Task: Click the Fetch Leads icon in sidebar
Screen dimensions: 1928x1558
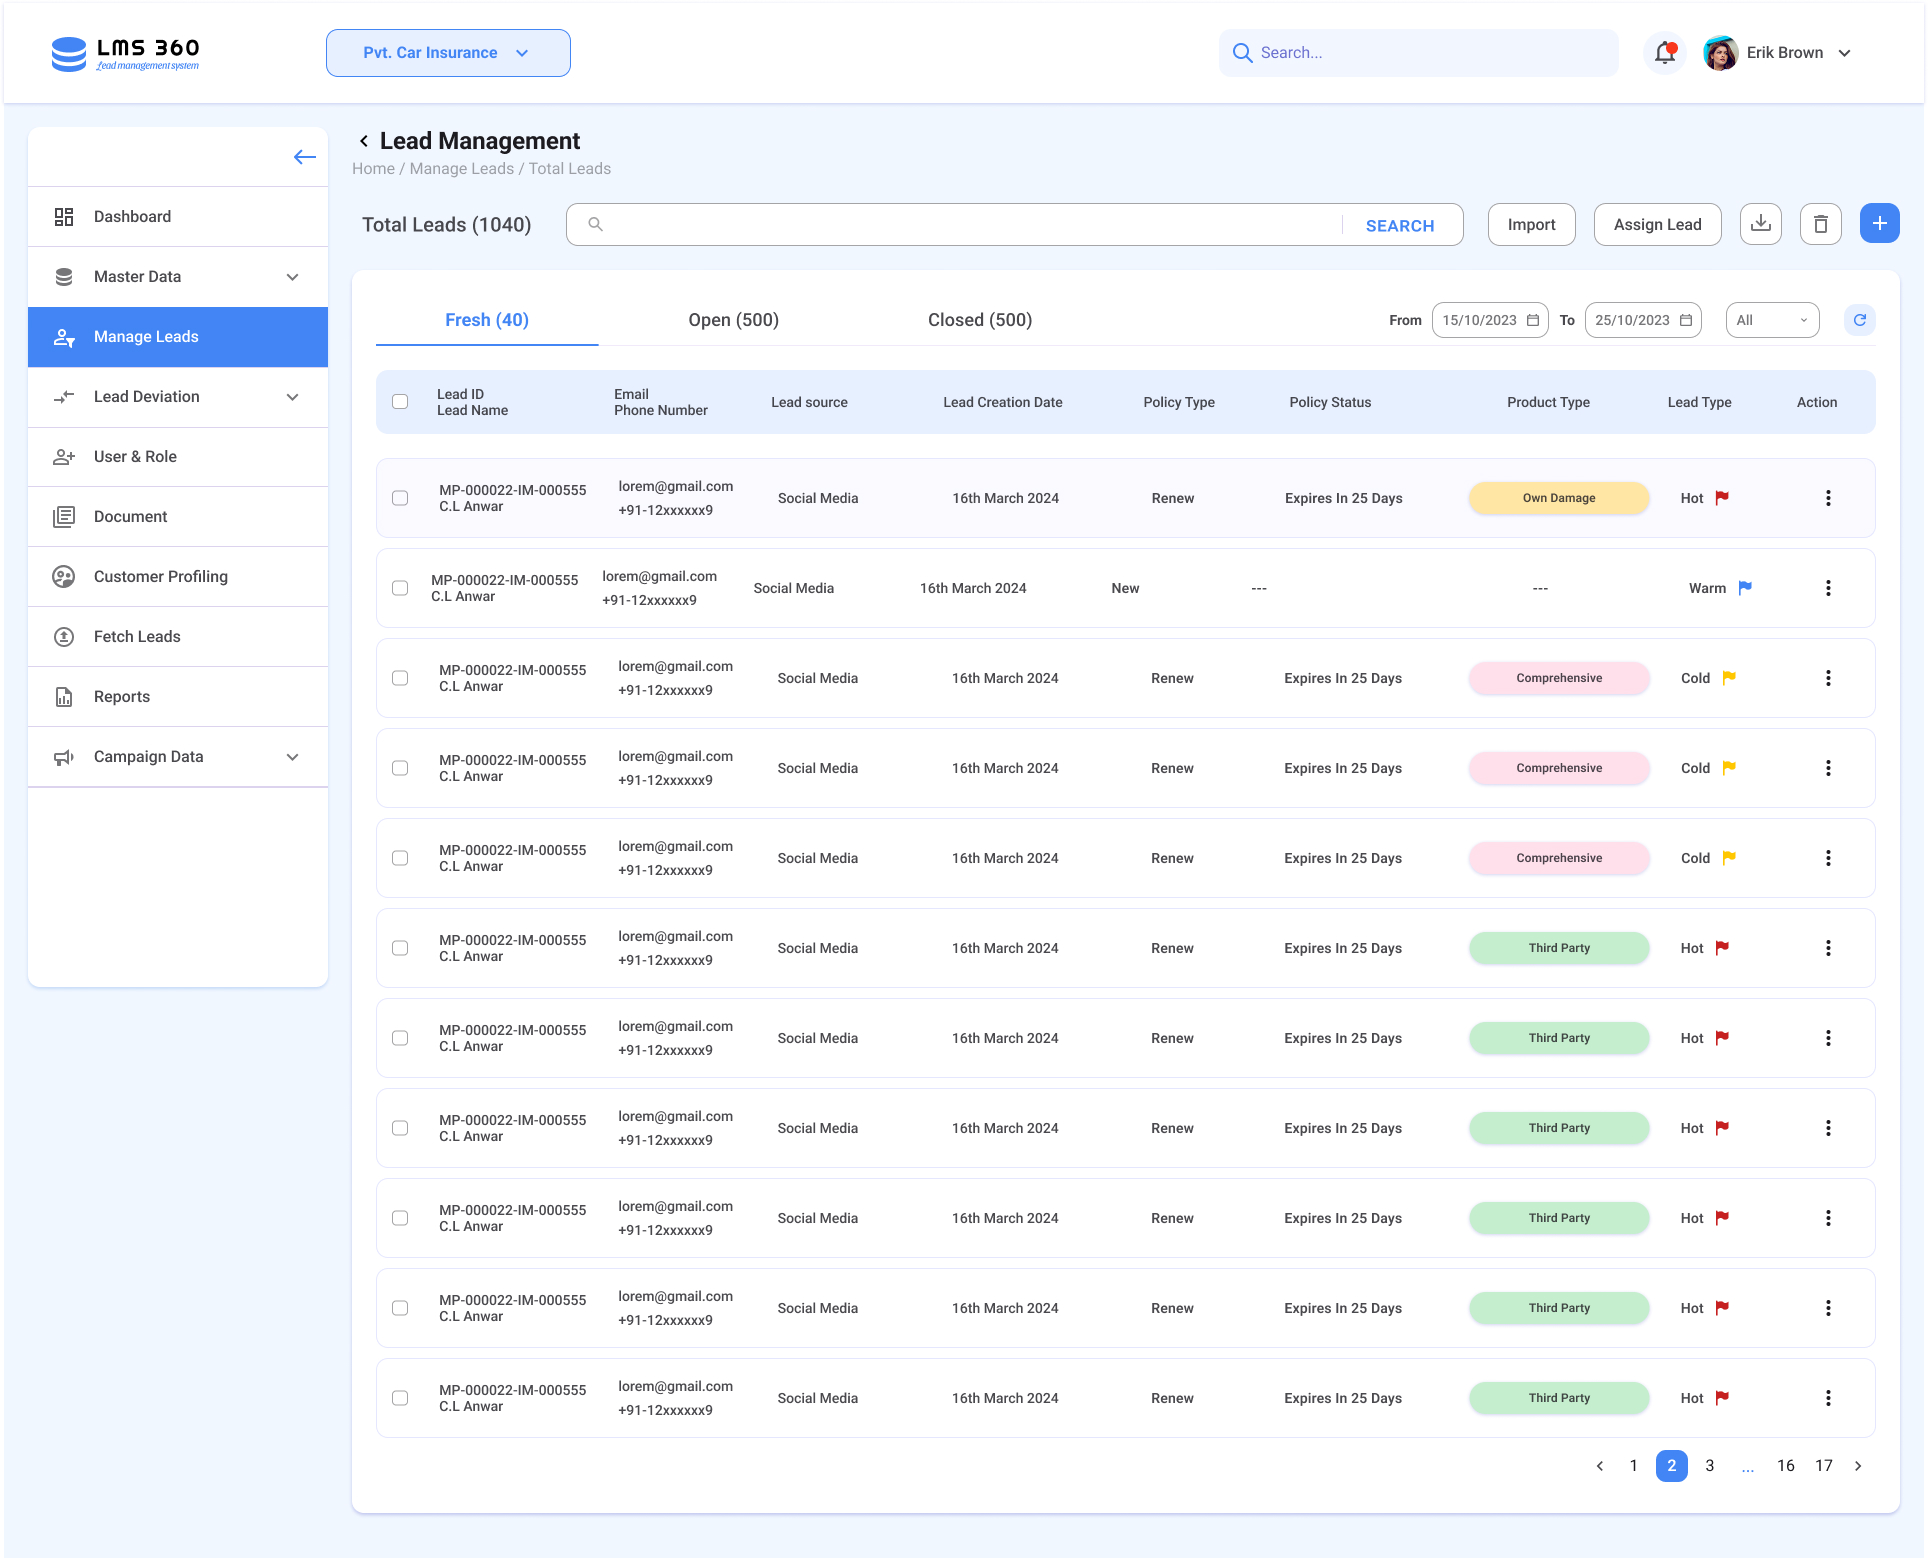Action: (x=64, y=637)
